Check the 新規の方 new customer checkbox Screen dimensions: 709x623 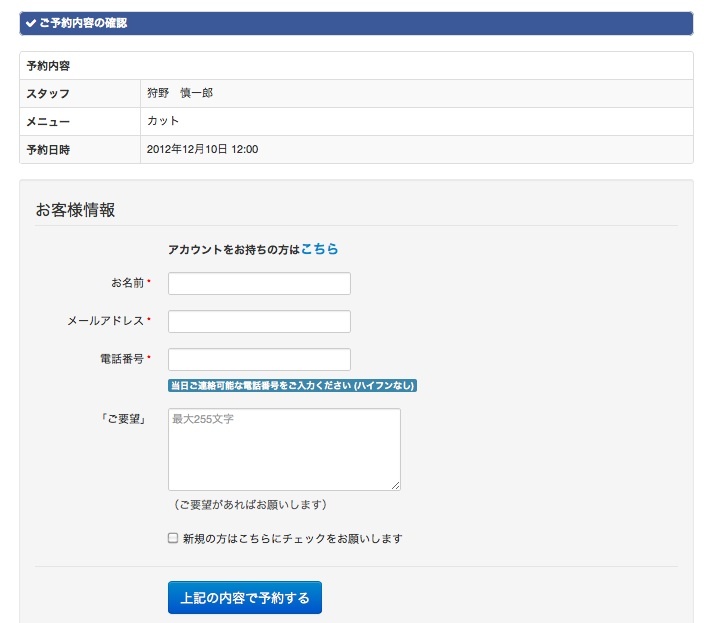173,538
